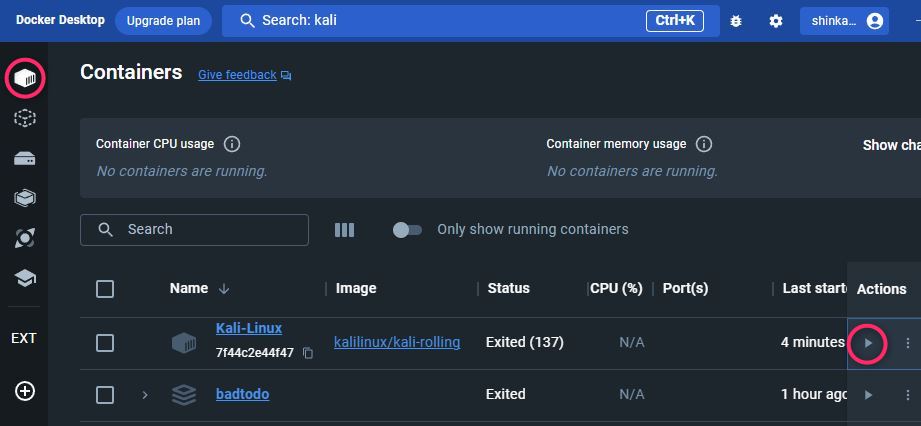Viewport: 921px width, 426px height.
Task: Toggle Only show running containers switch
Action: (x=407, y=230)
